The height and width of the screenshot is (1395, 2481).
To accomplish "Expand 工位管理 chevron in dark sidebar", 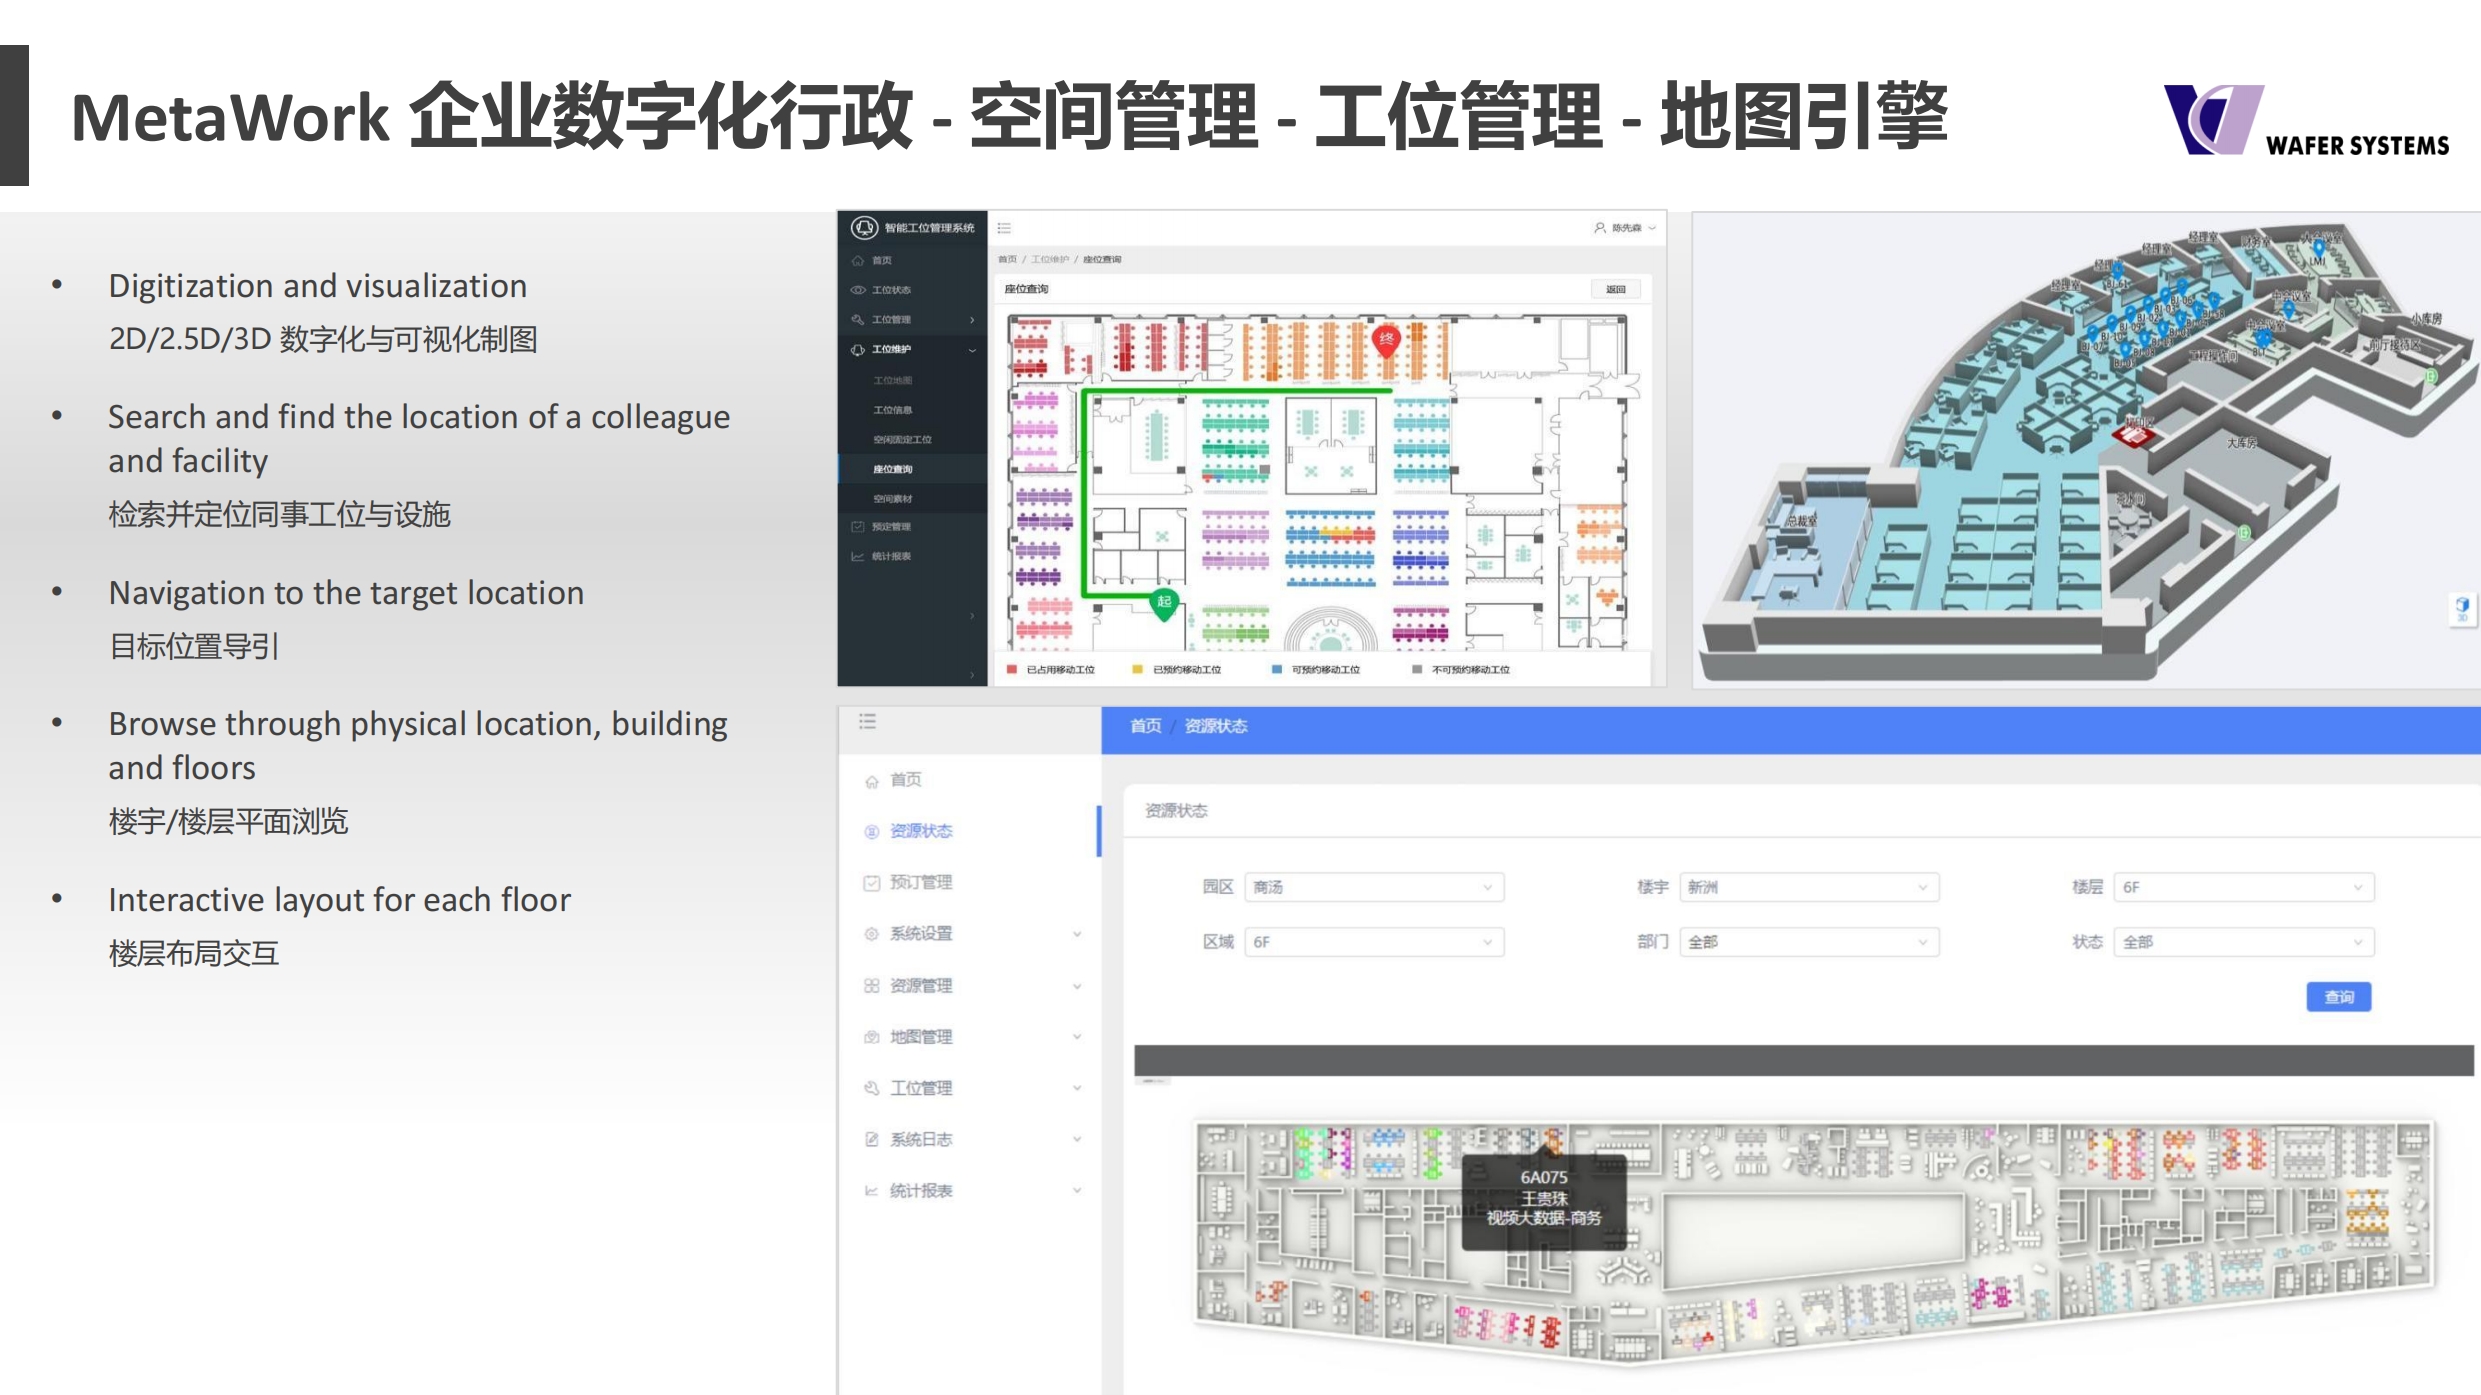I will (972, 320).
